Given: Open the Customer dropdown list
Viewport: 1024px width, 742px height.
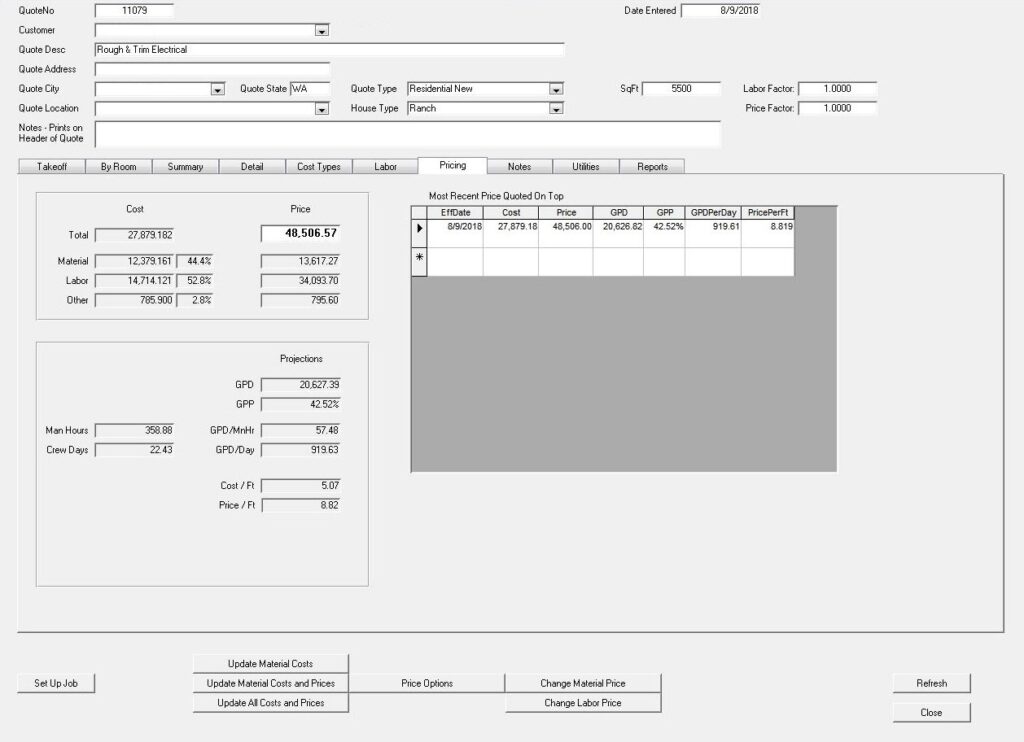Looking at the screenshot, I should (x=322, y=31).
